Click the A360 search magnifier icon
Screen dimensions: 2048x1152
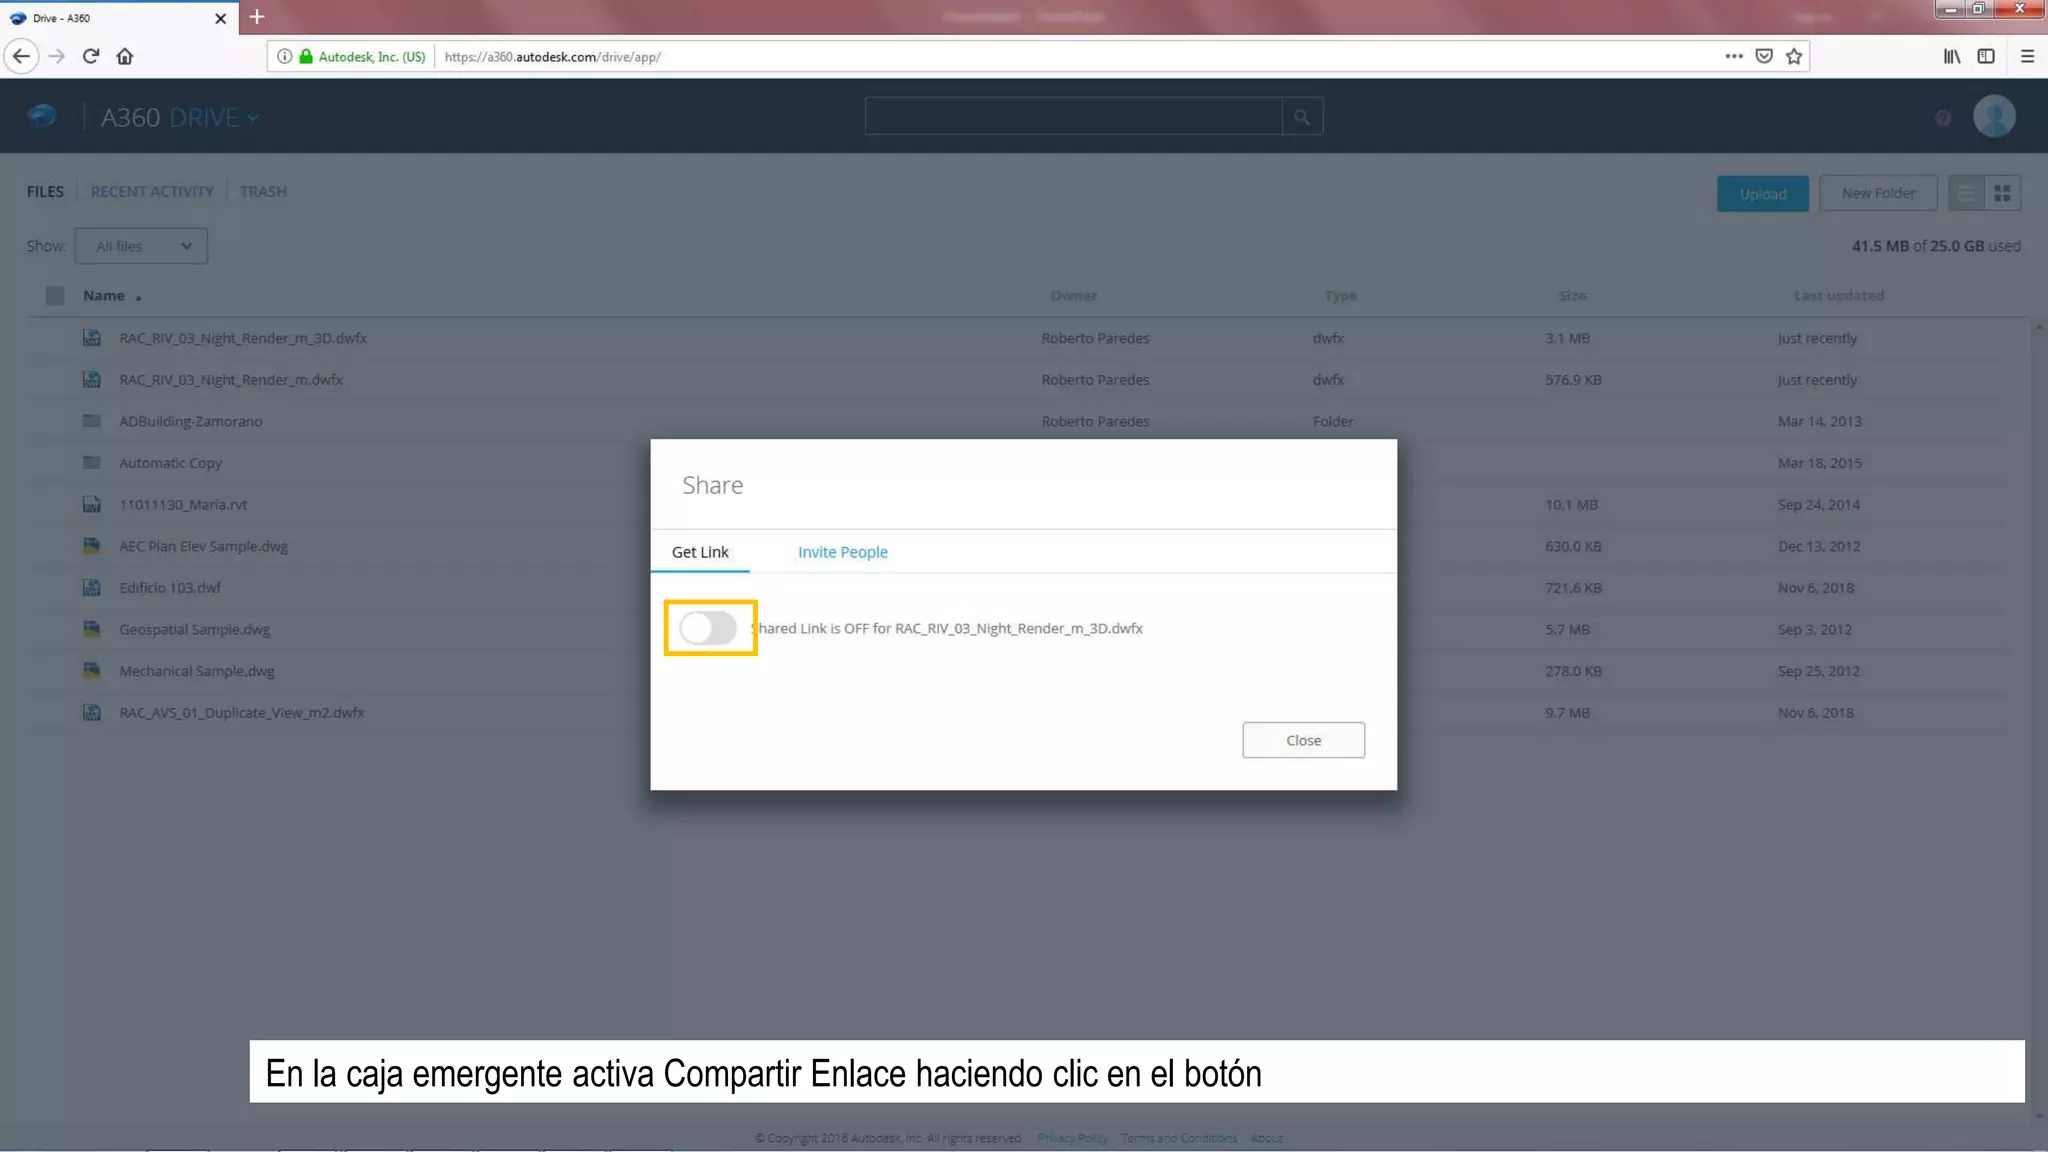click(x=1301, y=117)
